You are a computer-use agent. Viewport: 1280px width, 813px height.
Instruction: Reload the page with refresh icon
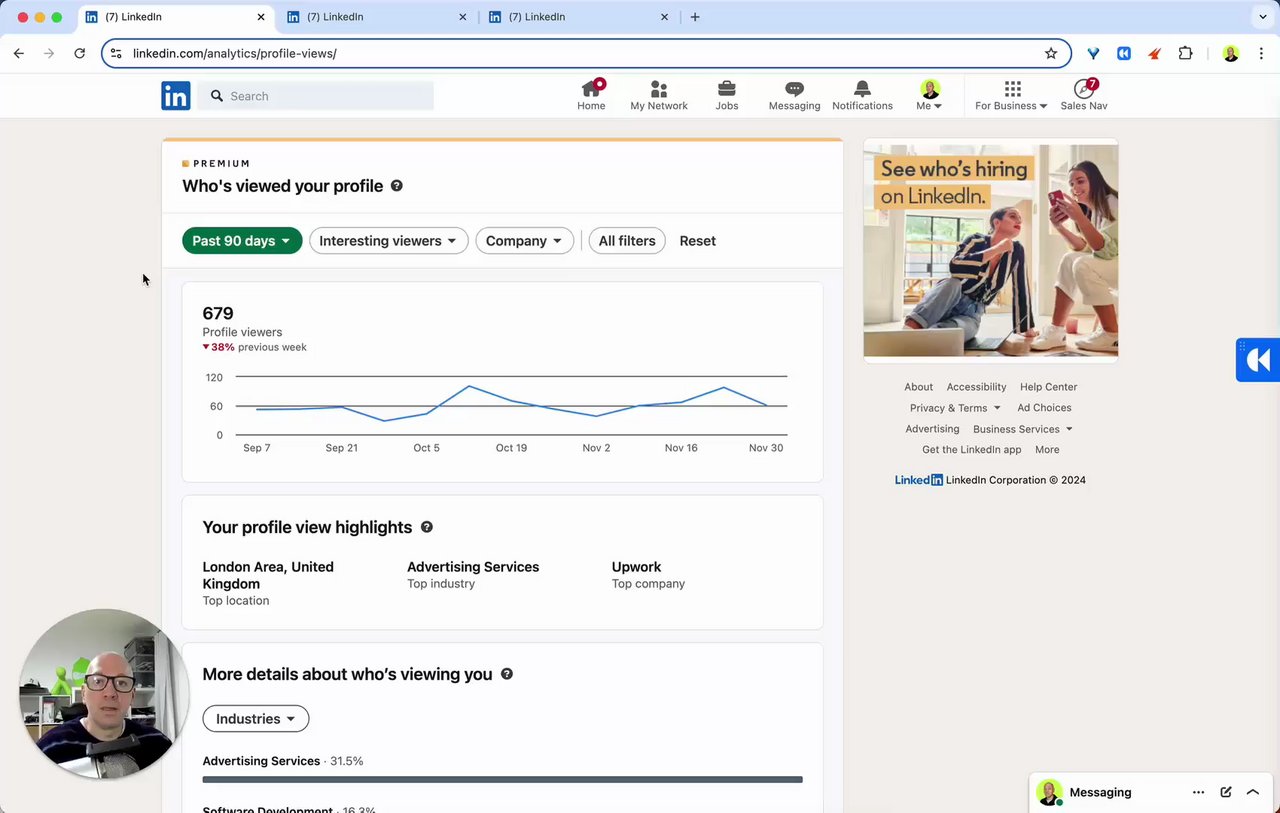click(x=80, y=53)
